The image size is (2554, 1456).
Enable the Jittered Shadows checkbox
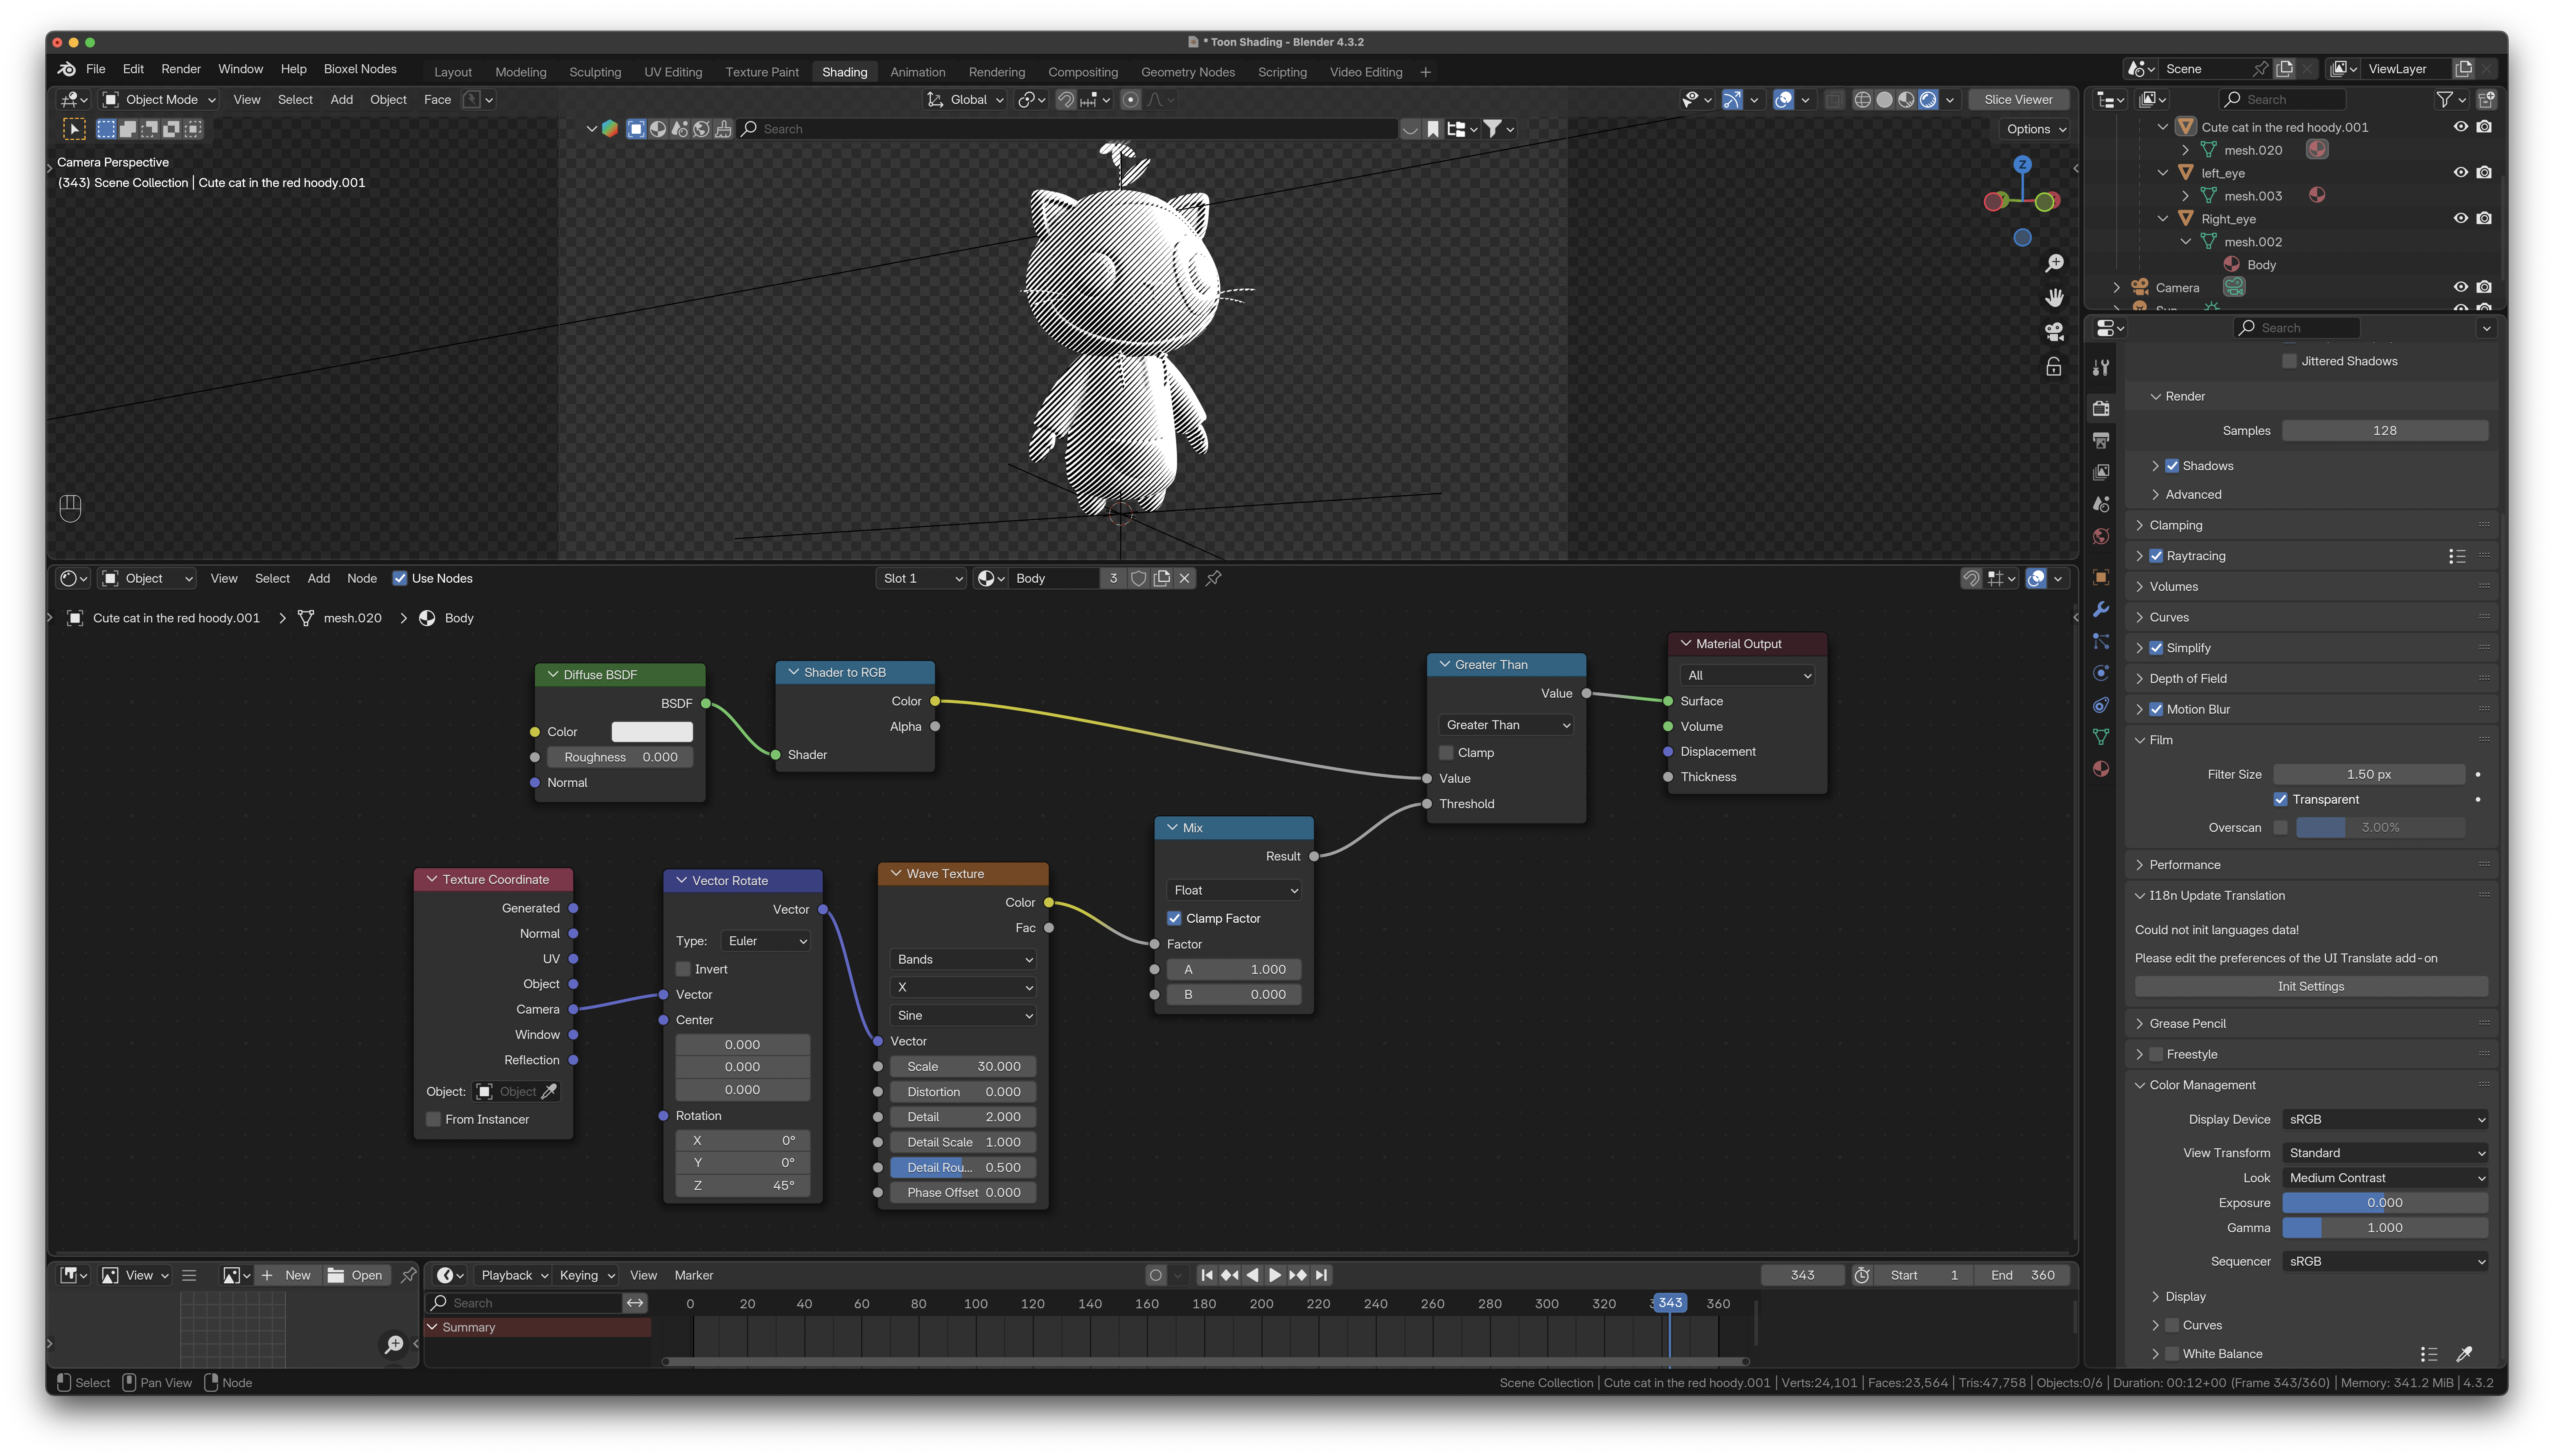click(2289, 361)
